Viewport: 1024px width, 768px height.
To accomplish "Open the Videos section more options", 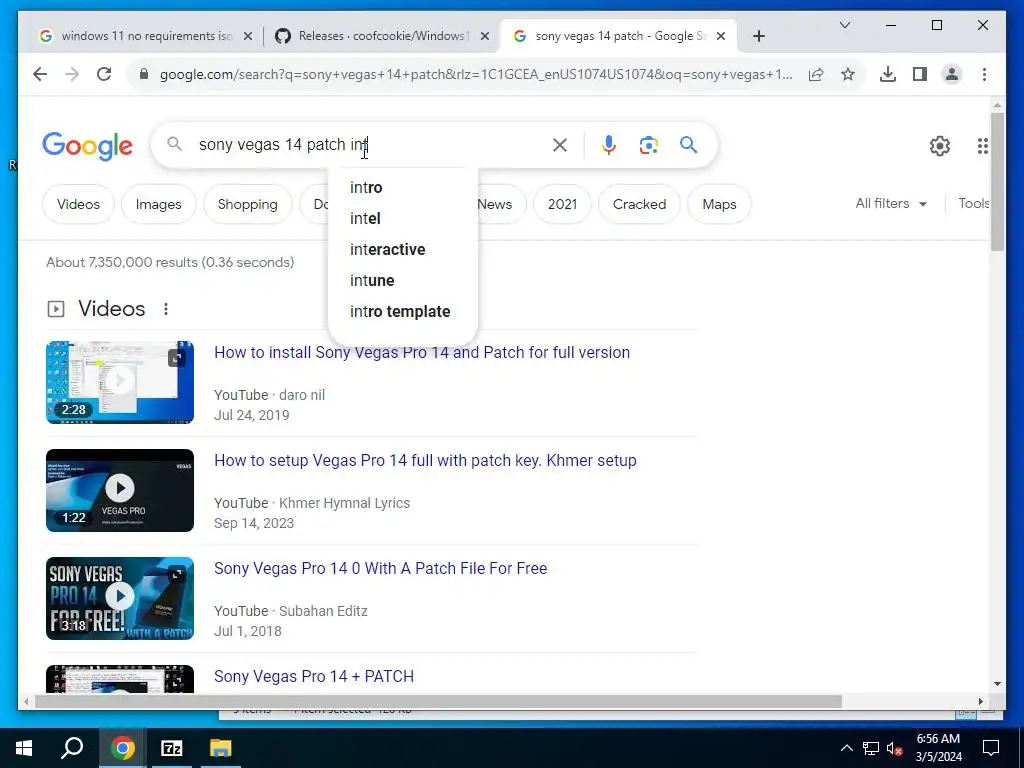I will tap(166, 309).
